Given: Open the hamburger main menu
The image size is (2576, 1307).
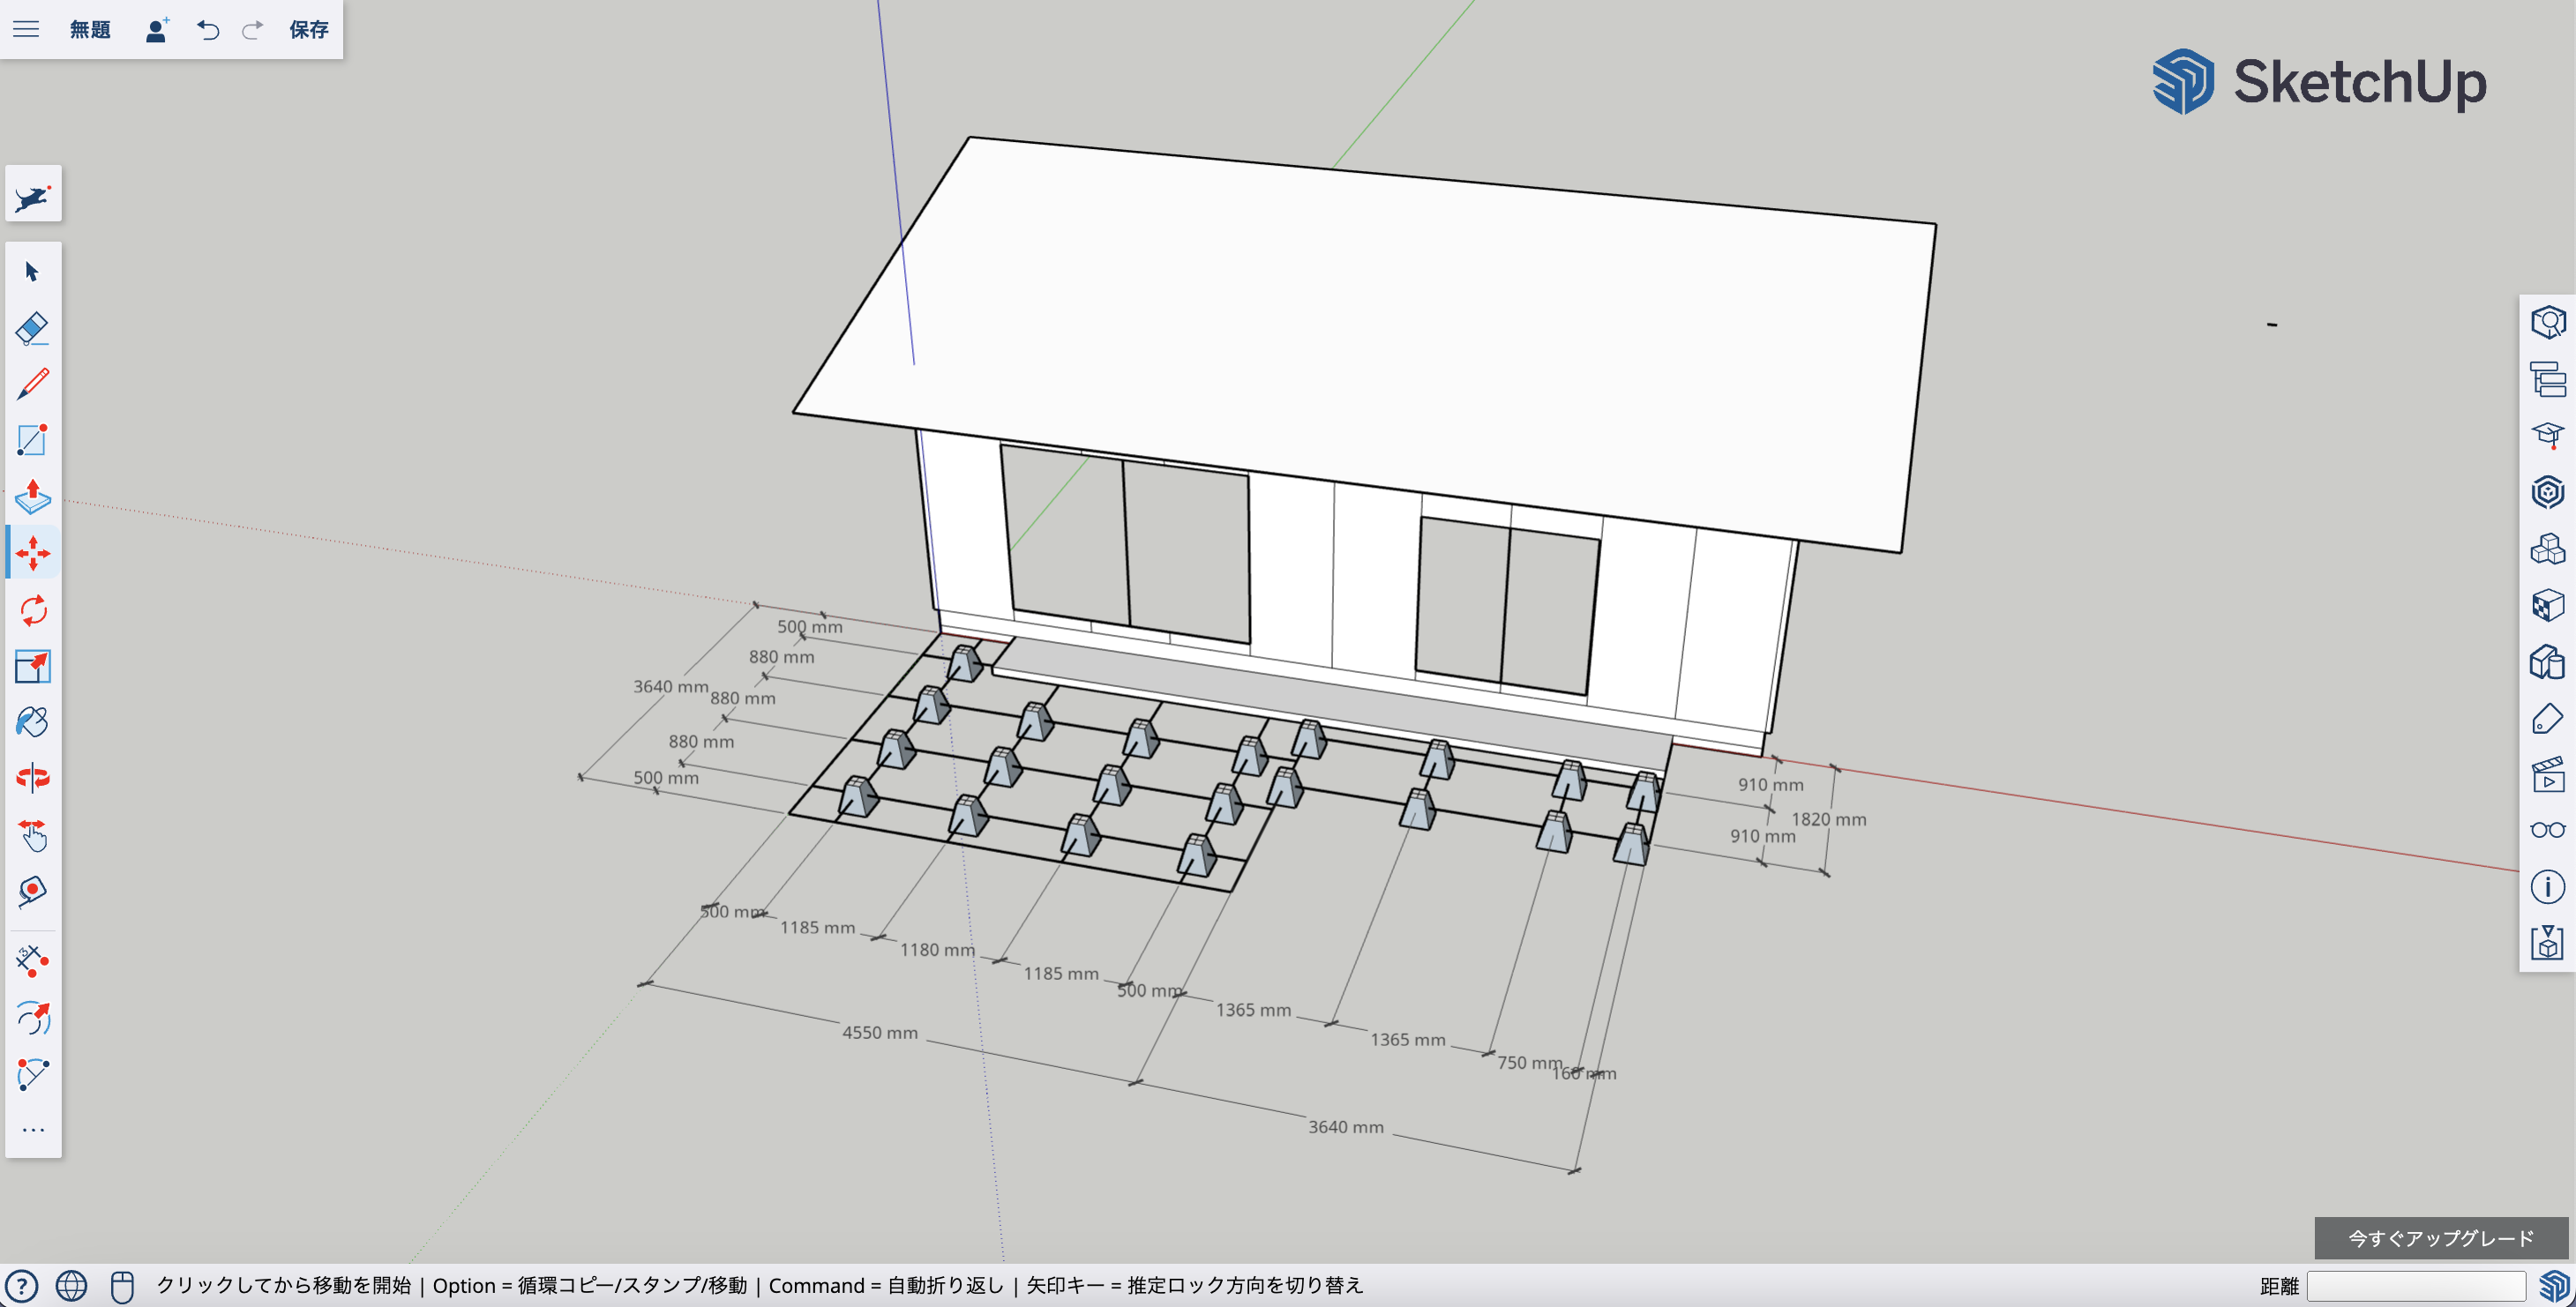Looking at the screenshot, I should (x=26, y=30).
